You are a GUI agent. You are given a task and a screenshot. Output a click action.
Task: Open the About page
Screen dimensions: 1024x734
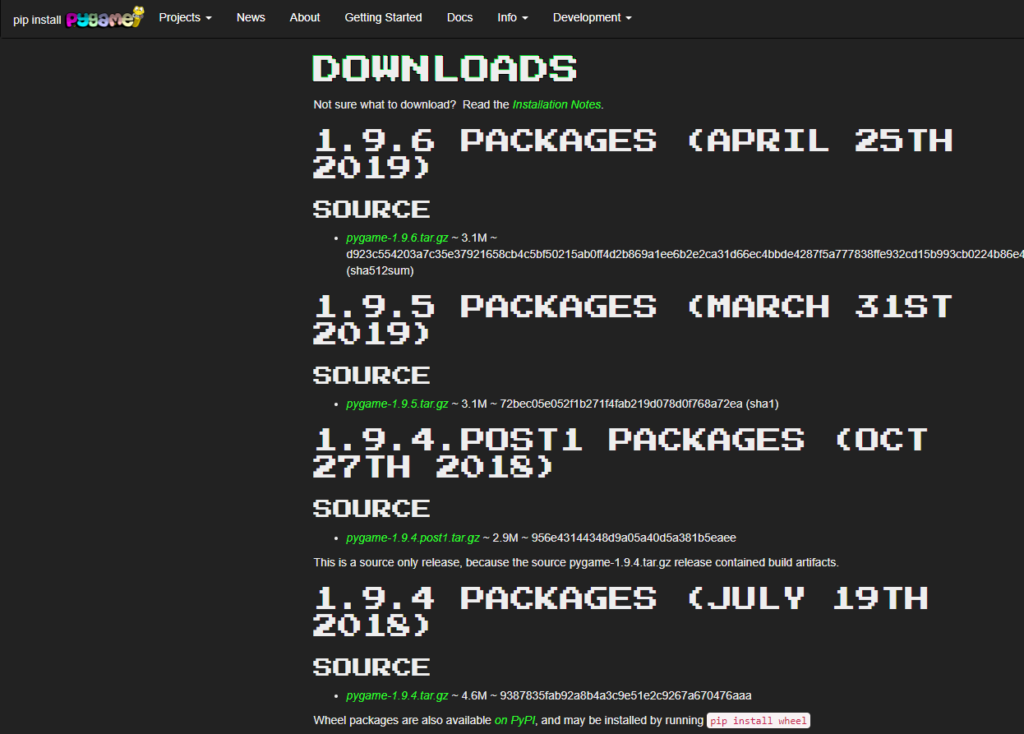coord(304,18)
